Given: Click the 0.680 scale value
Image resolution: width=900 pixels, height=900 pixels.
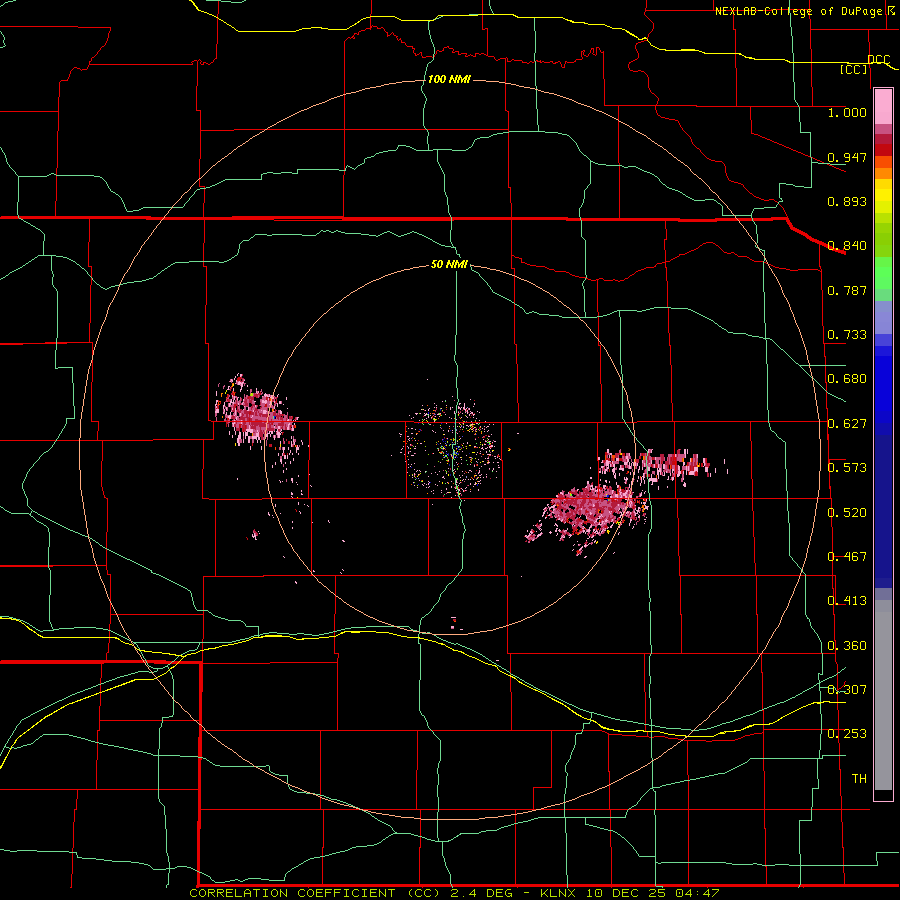Looking at the screenshot, I should tap(847, 379).
